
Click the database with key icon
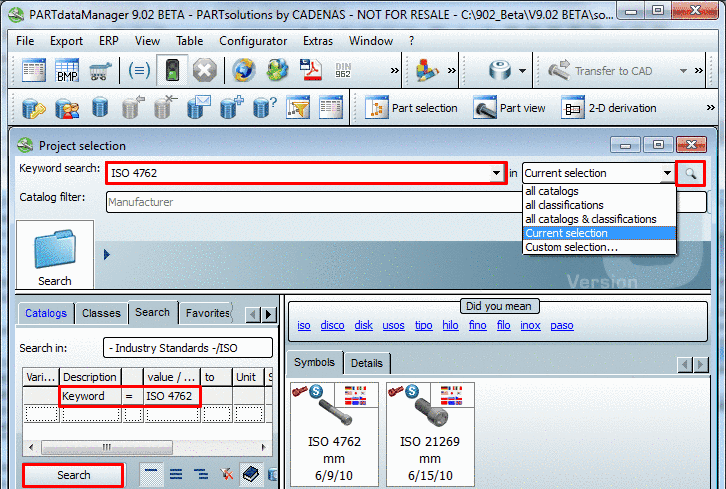click(34, 108)
